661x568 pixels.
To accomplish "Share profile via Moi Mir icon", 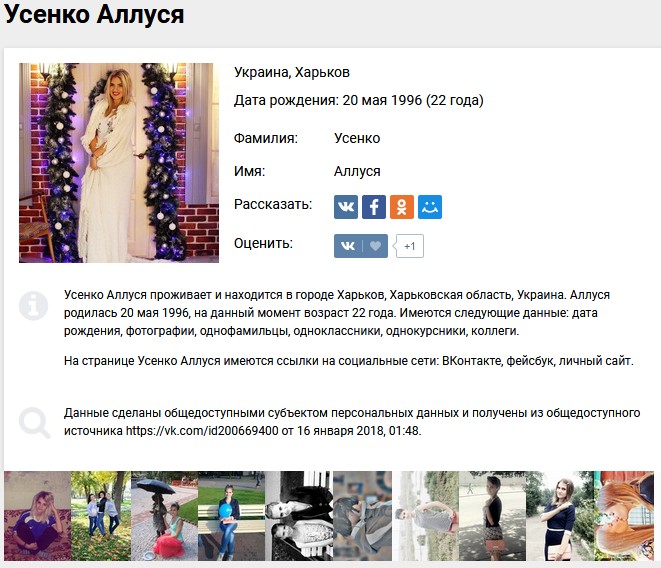I will 430,207.
